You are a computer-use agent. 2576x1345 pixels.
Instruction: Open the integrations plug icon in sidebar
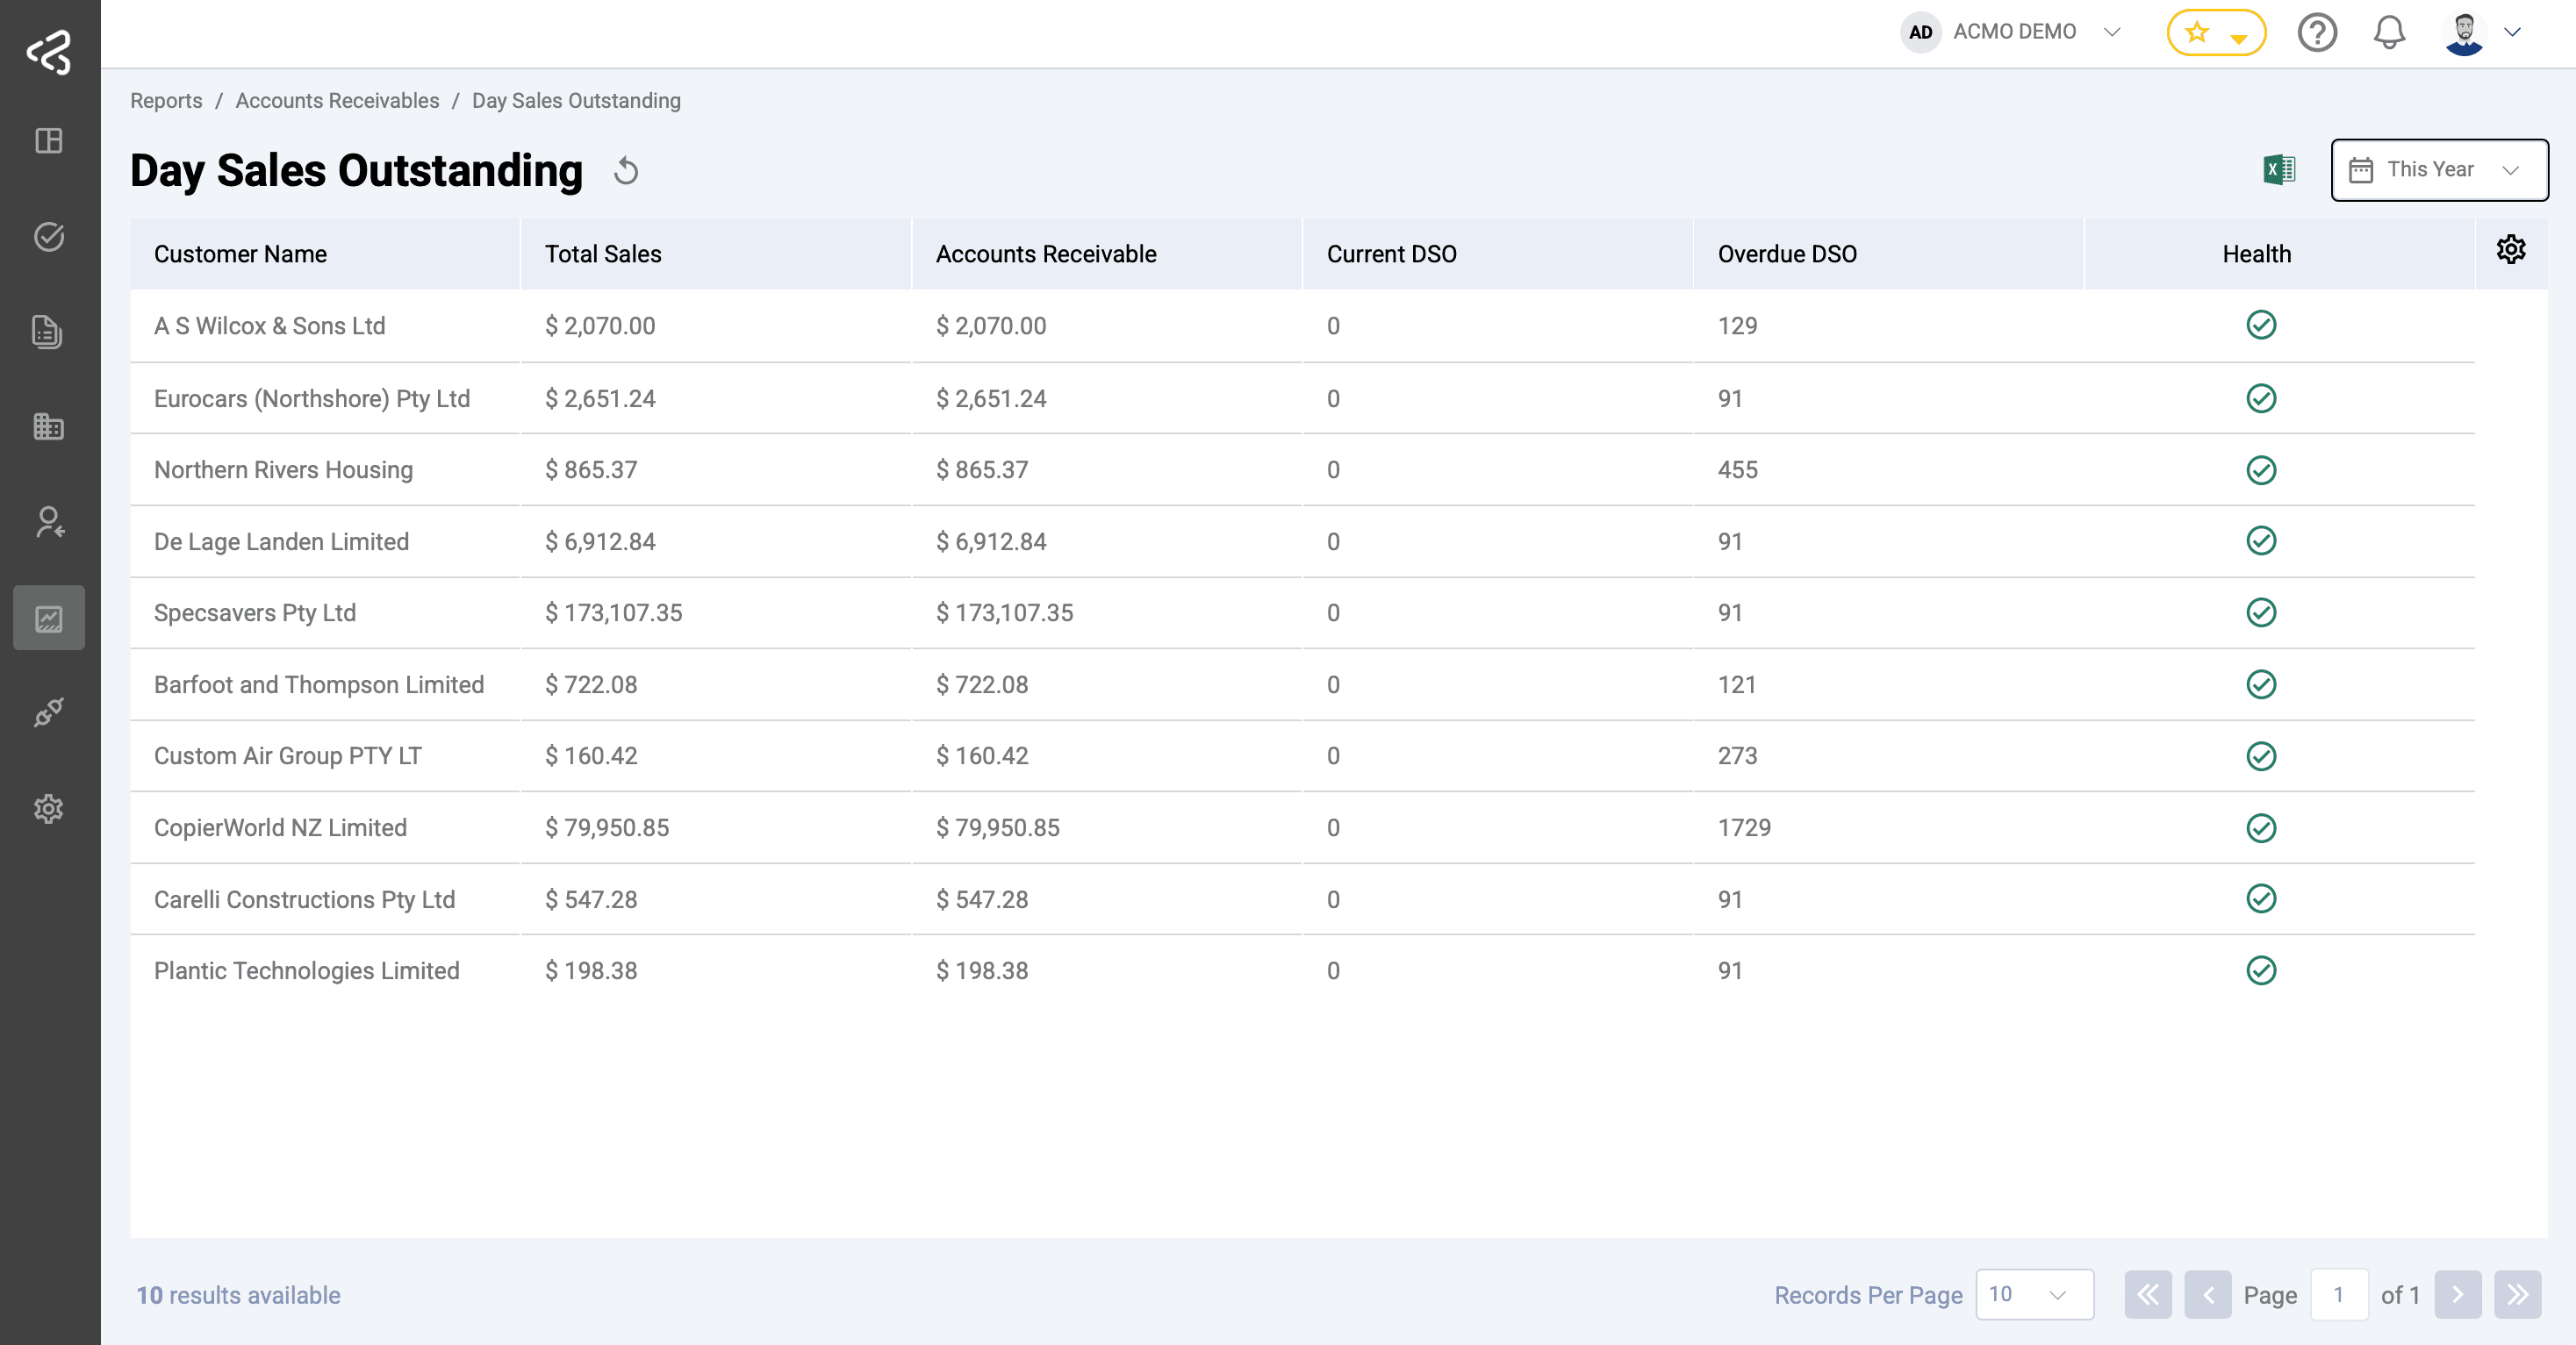tap(49, 712)
